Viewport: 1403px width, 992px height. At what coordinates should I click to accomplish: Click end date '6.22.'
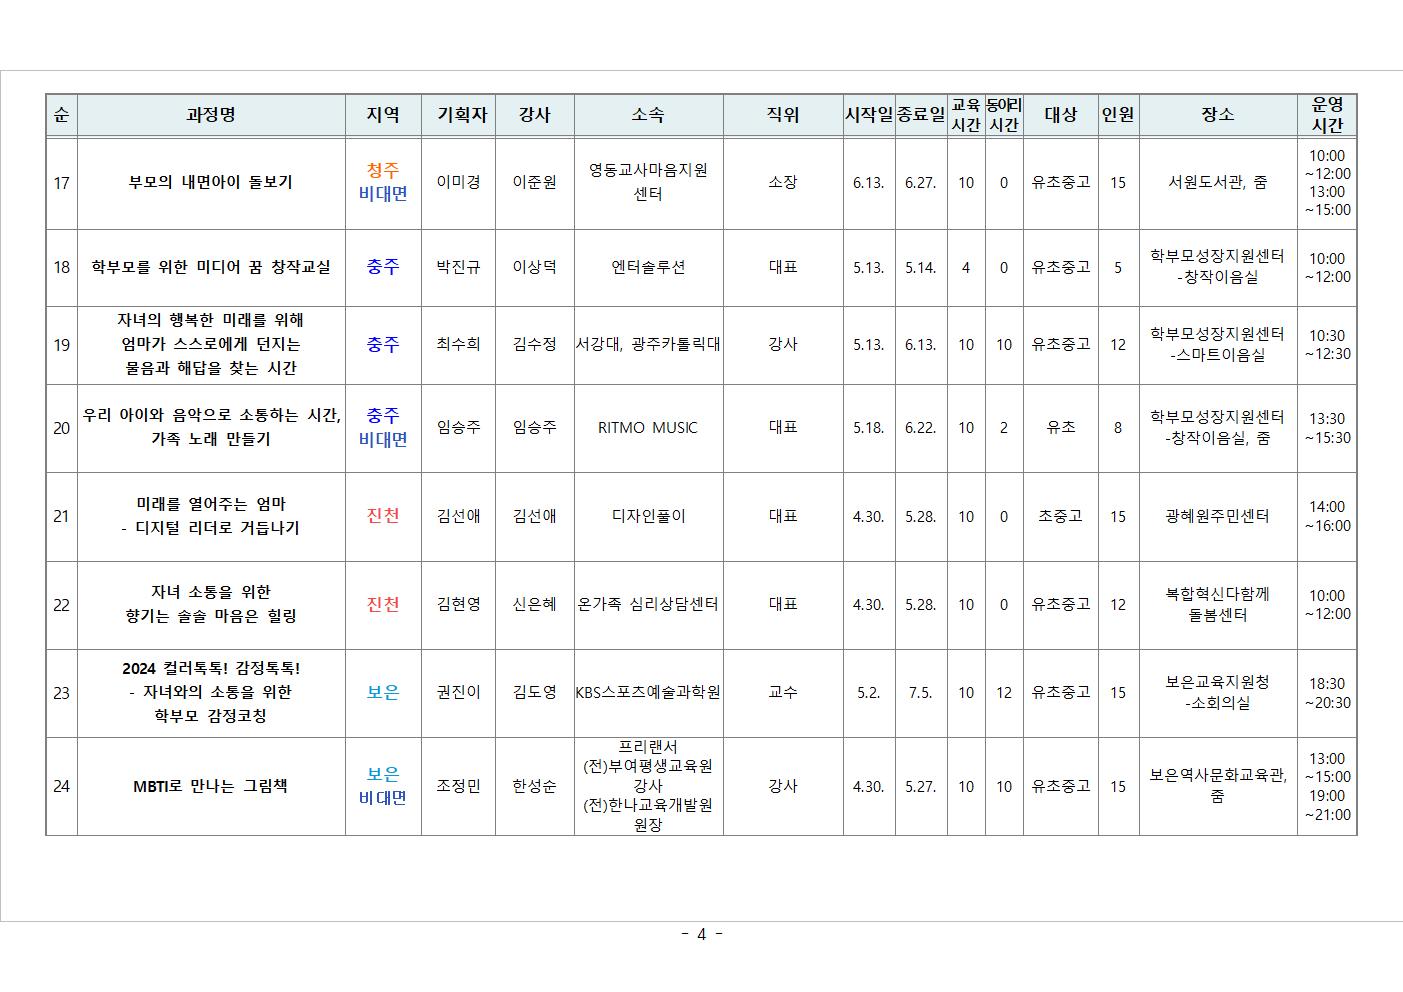pos(920,427)
